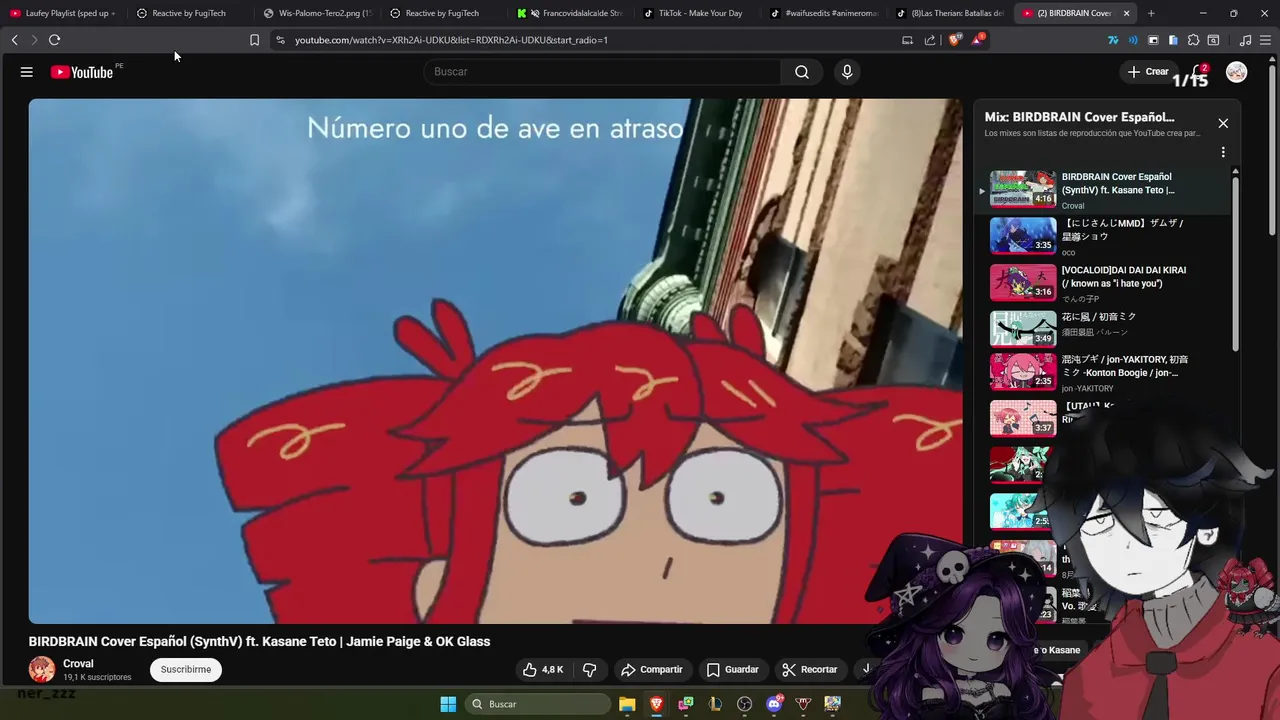Open League of Legends taskbar icon
1280x720 pixels.
[x=715, y=704]
